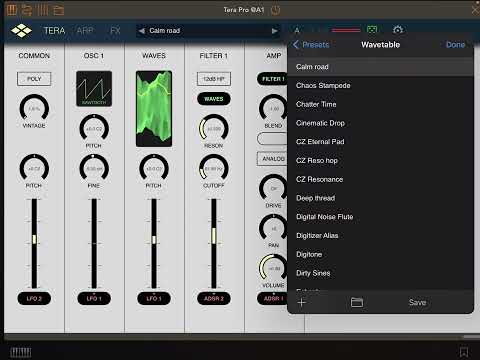
Task: Select the Chaos Stampede preset
Action: pyautogui.click(x=380, y=86)
